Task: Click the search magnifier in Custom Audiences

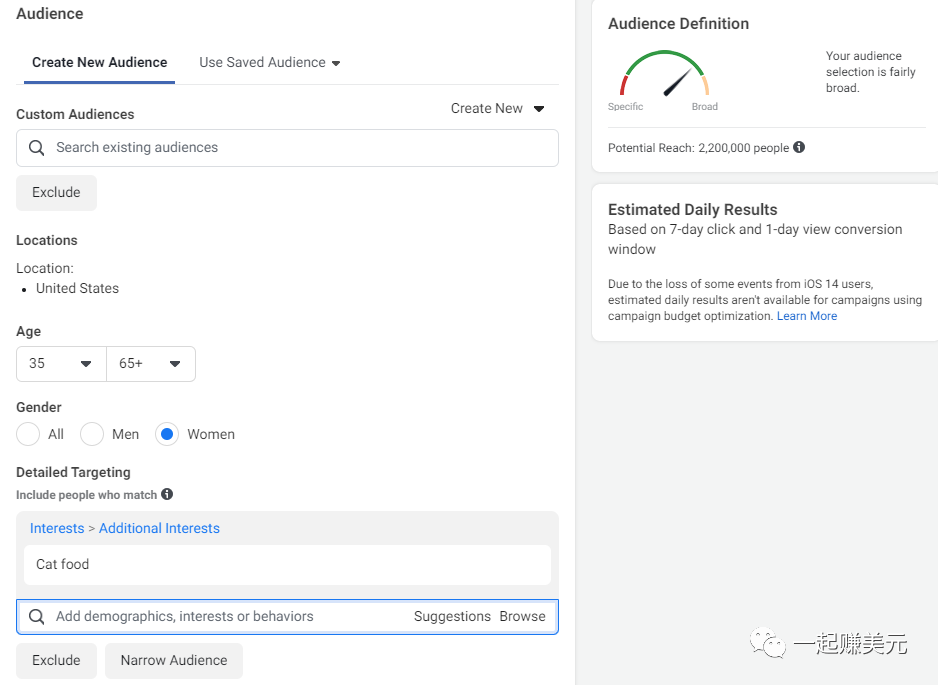Action: (x=37, y=148)
